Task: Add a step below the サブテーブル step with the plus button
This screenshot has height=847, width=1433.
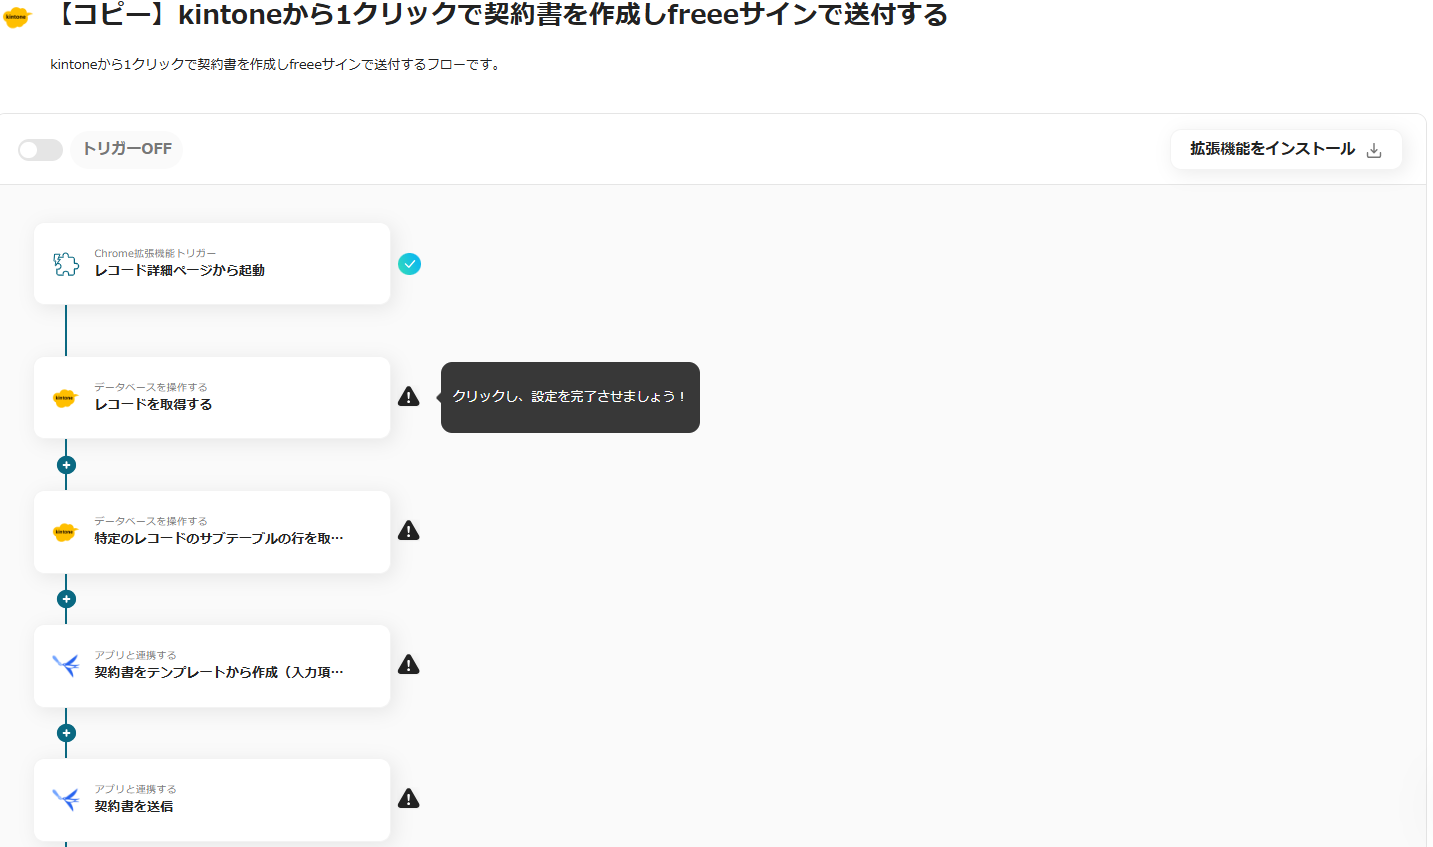Action: pyautogui.click(x=66, y=599)
